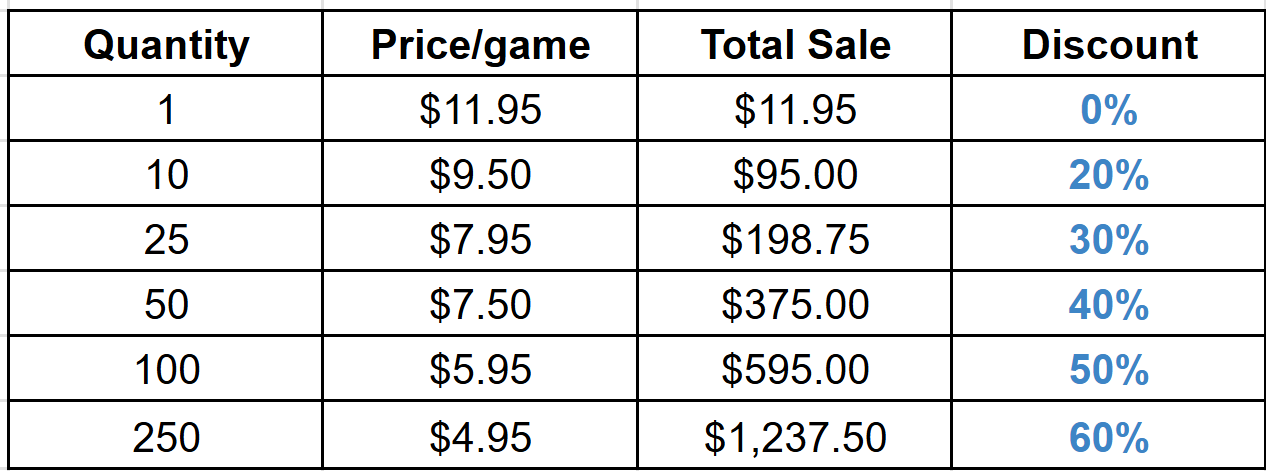
Task: Select the $9.50 price cell
Action: (x=480, y=176)
